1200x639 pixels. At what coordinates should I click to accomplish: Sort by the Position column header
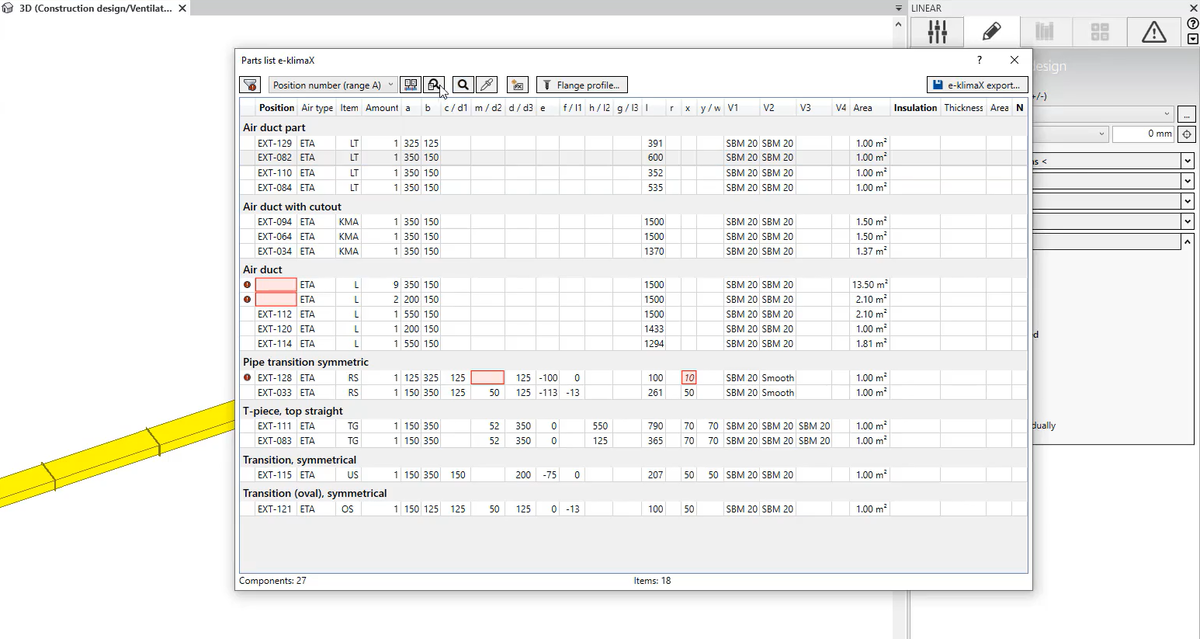tap(276, 108)
